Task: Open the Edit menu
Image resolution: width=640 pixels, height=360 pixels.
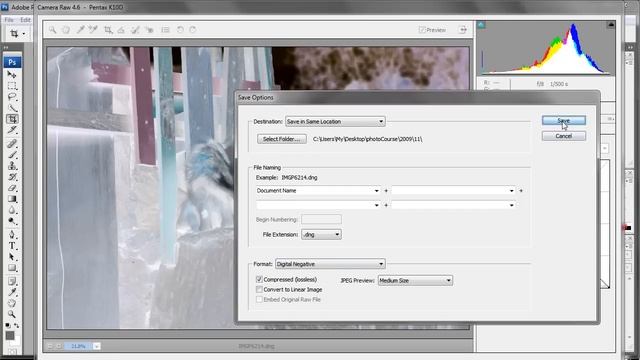Action: point(25,20)
